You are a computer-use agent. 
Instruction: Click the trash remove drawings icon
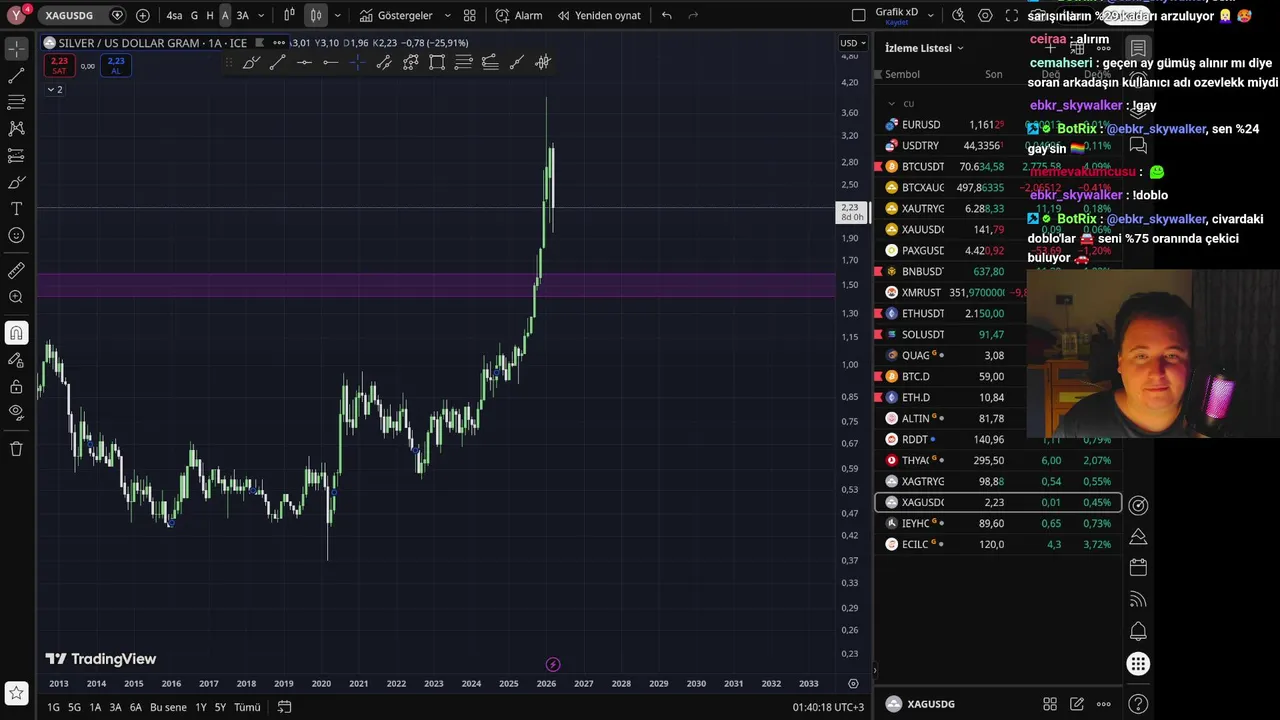pos(16,449)
